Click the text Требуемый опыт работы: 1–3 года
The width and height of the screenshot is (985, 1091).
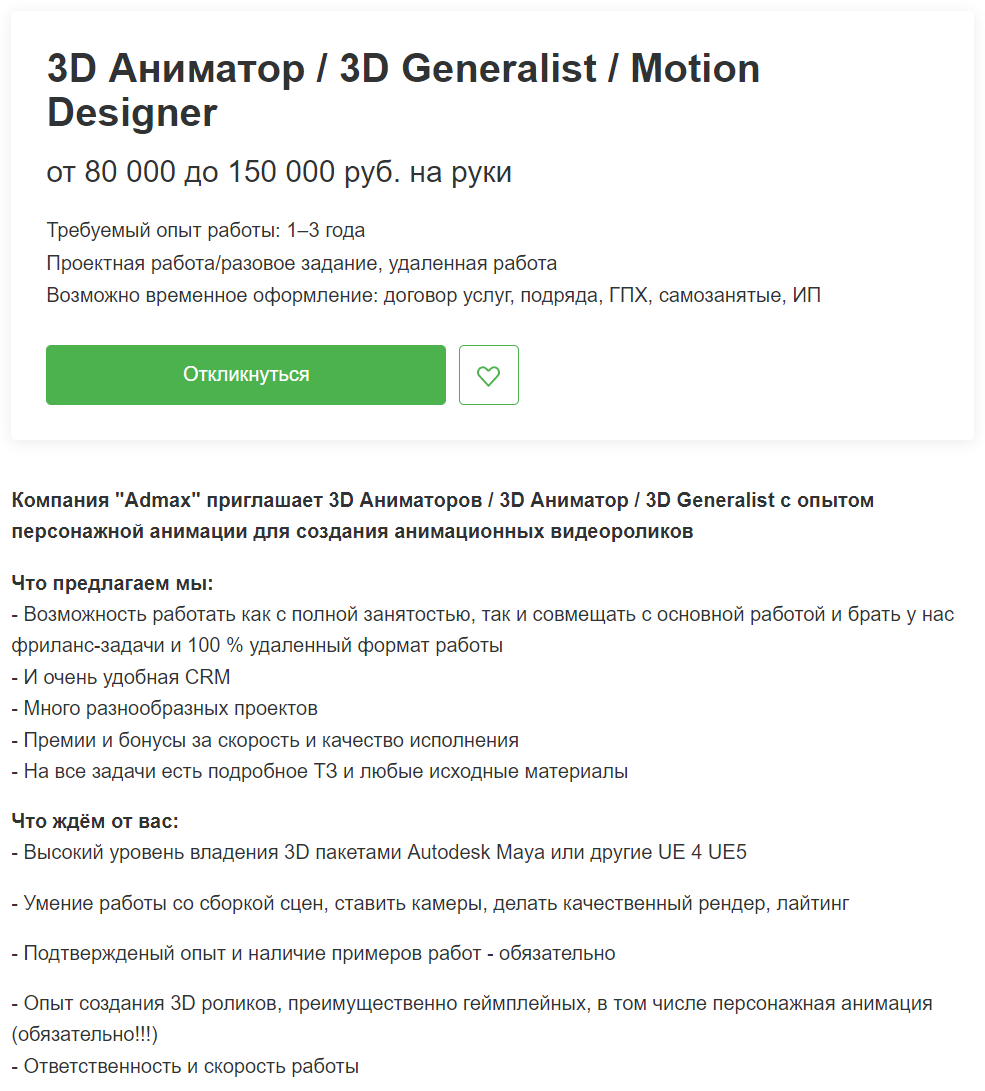pyautogui.click(x=205, y=230)
